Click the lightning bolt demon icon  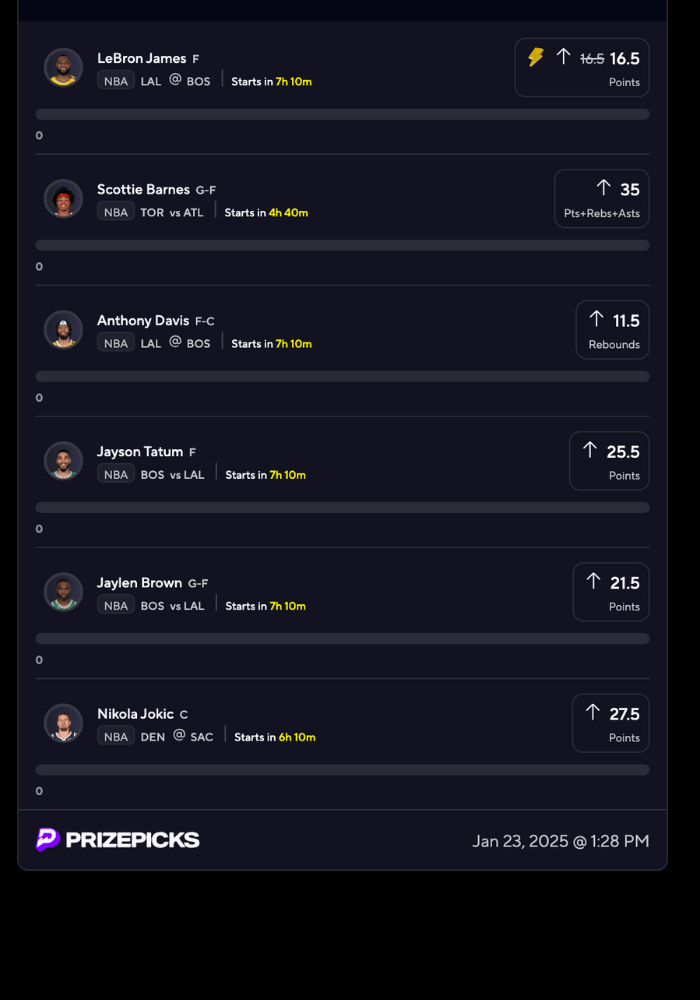[536, 57]
